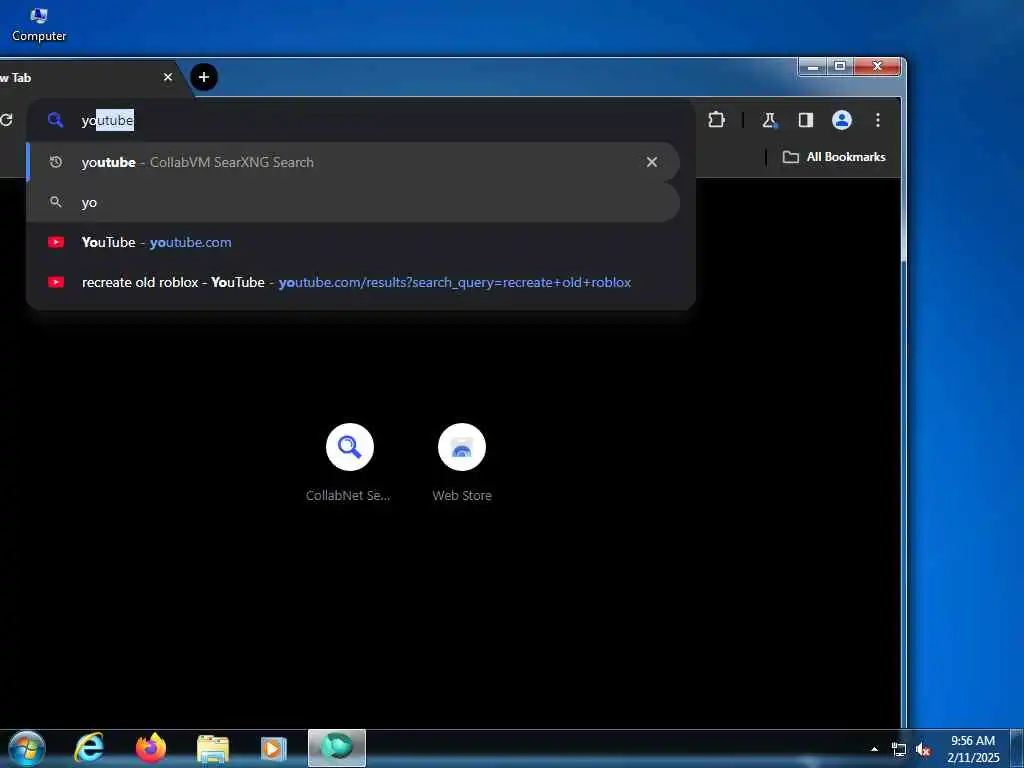
Task: Open the CollabNet Search shortcut
Action: 349,463
